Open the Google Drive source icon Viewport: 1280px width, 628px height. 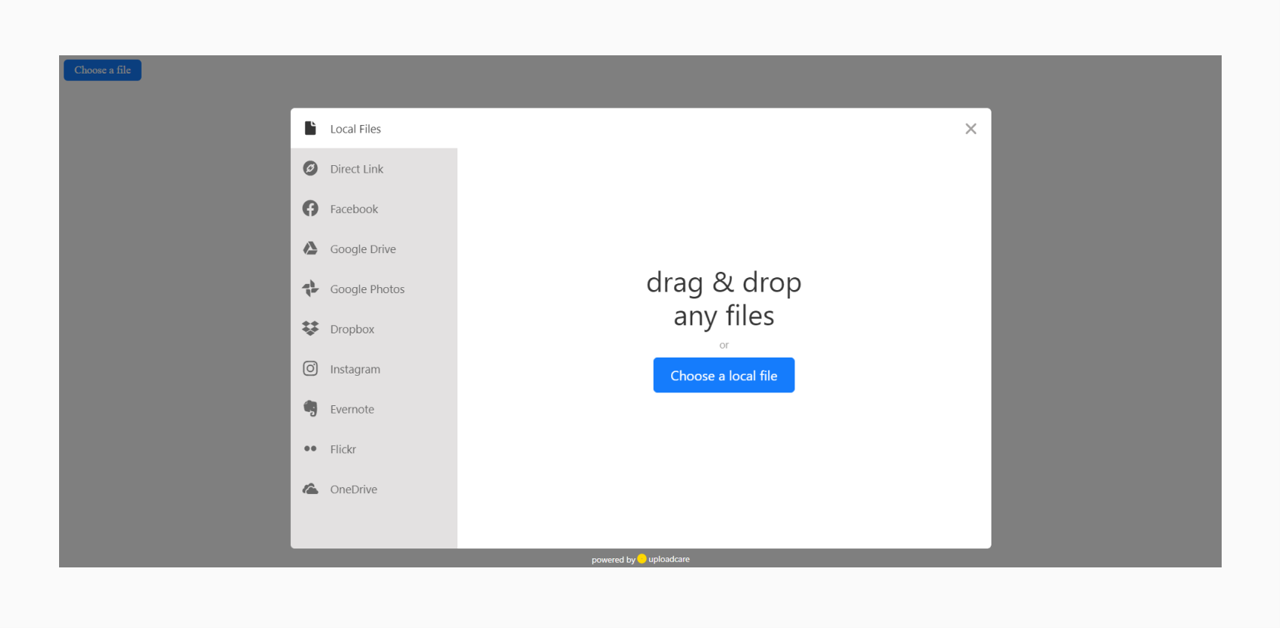pos(311,248)
